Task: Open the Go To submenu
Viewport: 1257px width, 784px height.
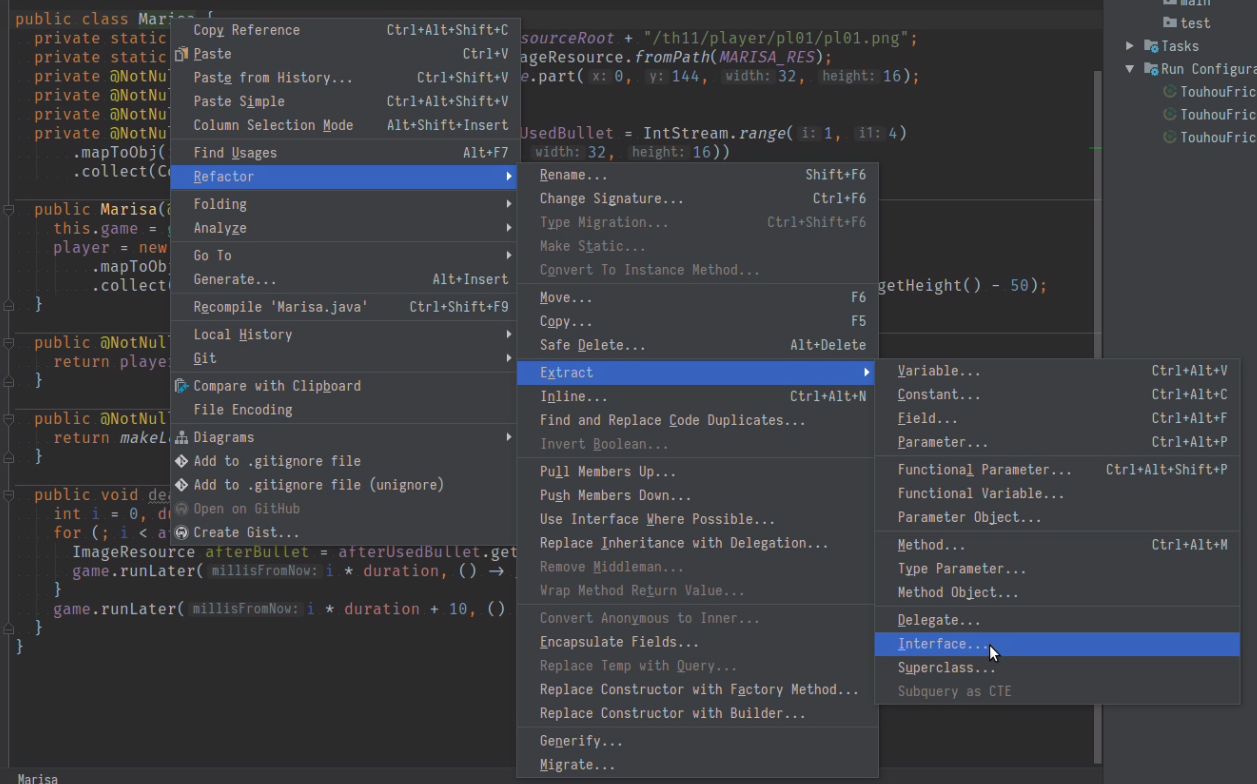Action: [x=344, y=255]
